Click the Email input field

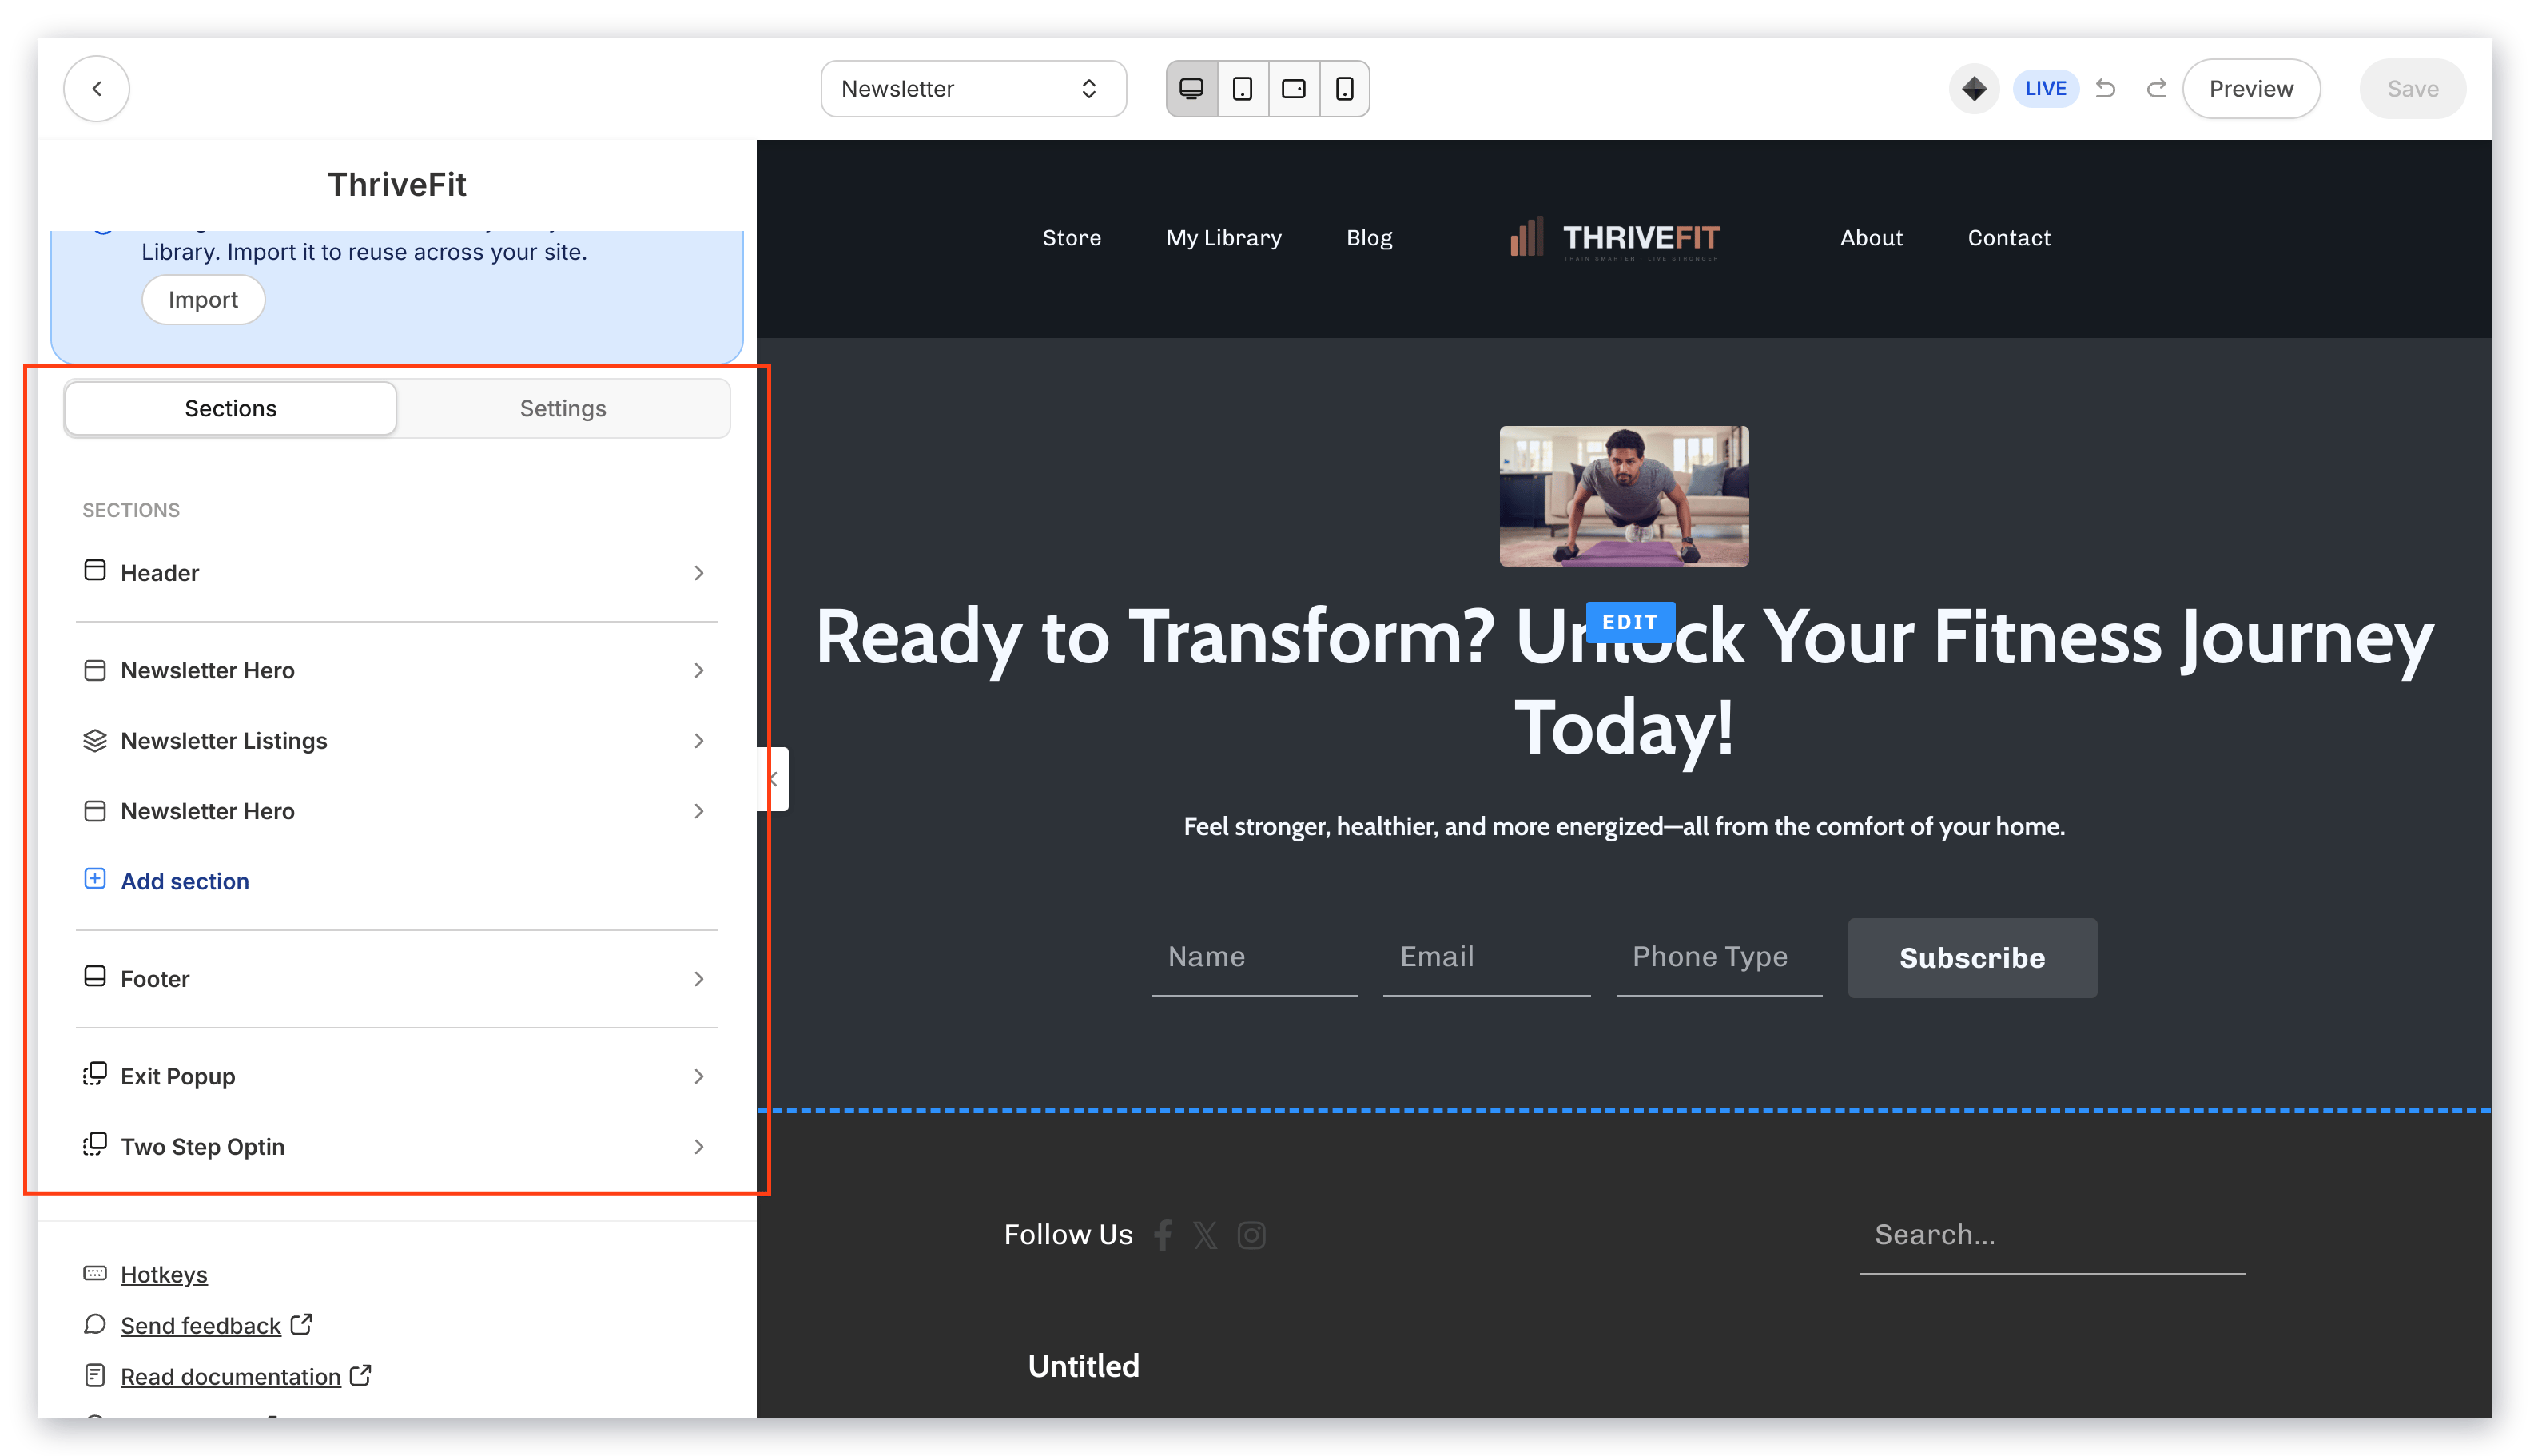pyautogui.click(x=1486, y=957)
